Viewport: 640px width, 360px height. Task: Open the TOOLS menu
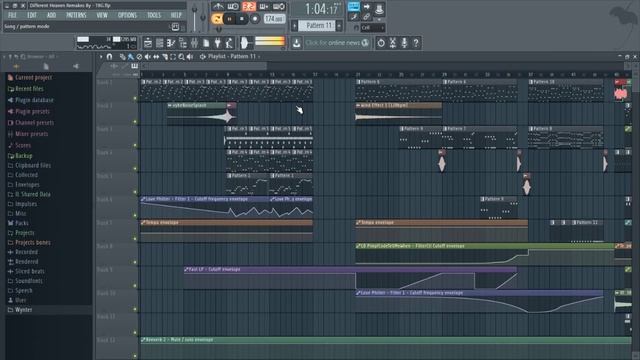point(154,15)
